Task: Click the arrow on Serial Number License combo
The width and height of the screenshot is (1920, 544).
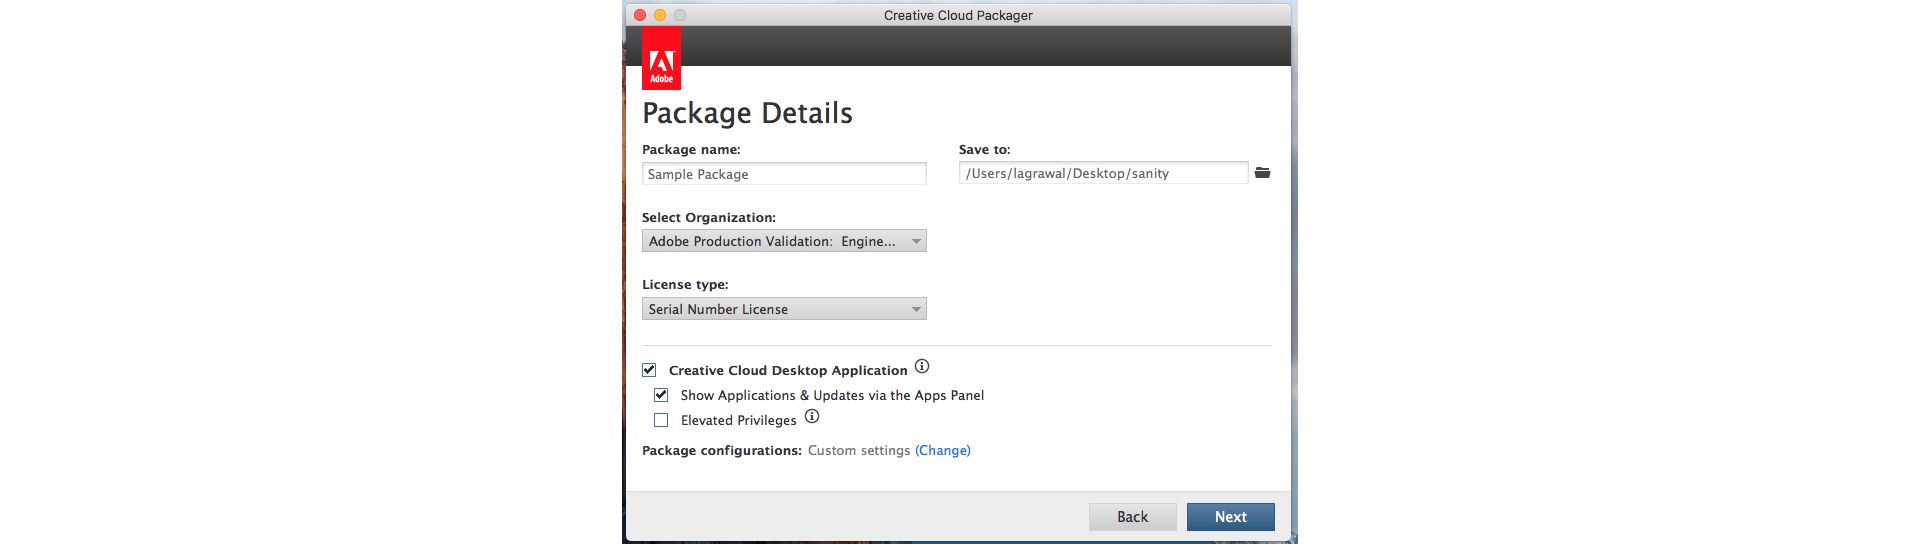Action: (x=916, y=310)
